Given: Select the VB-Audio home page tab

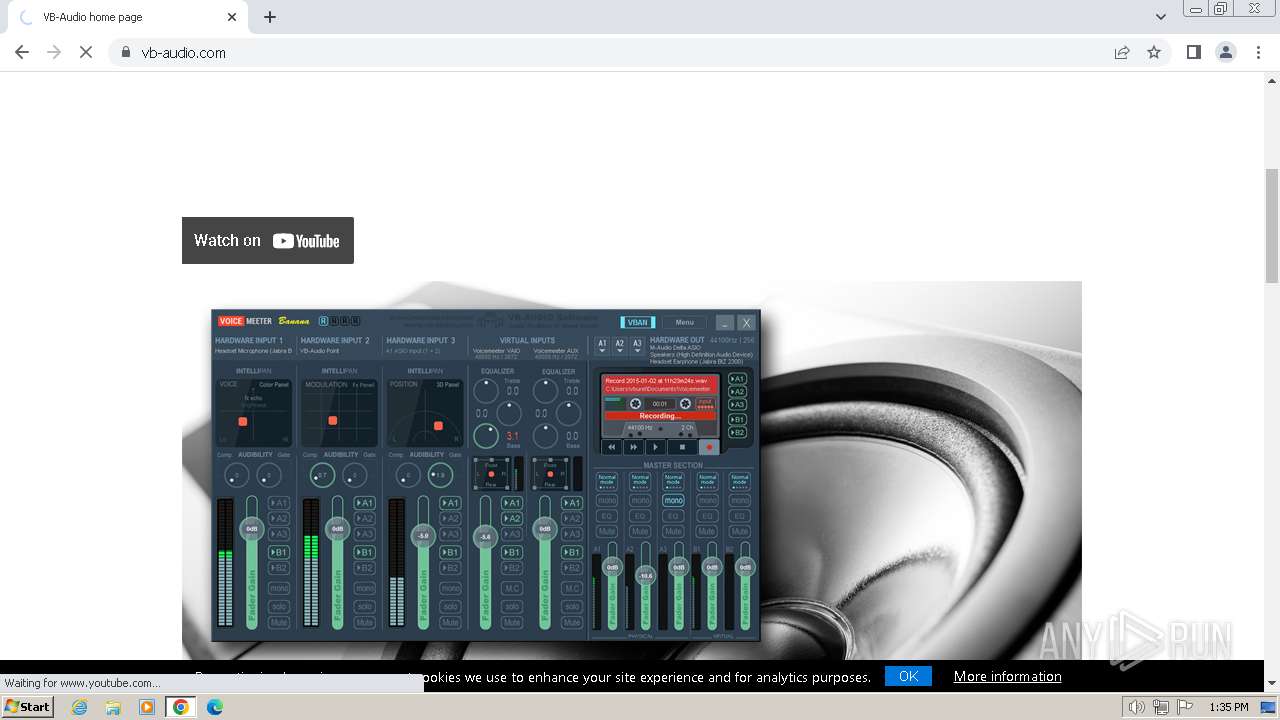Looking at the screenshot, I should (x=127, y=17).
